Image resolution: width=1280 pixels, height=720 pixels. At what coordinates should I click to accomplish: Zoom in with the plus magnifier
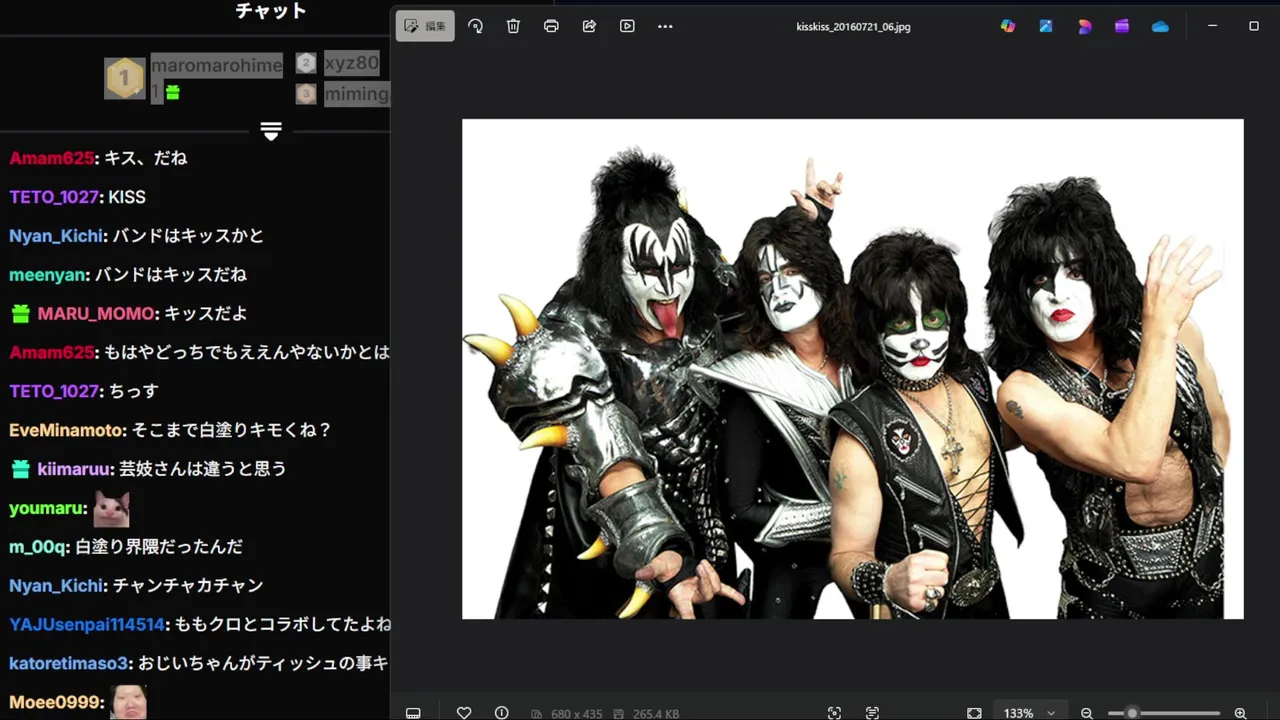coord(1240,713)
